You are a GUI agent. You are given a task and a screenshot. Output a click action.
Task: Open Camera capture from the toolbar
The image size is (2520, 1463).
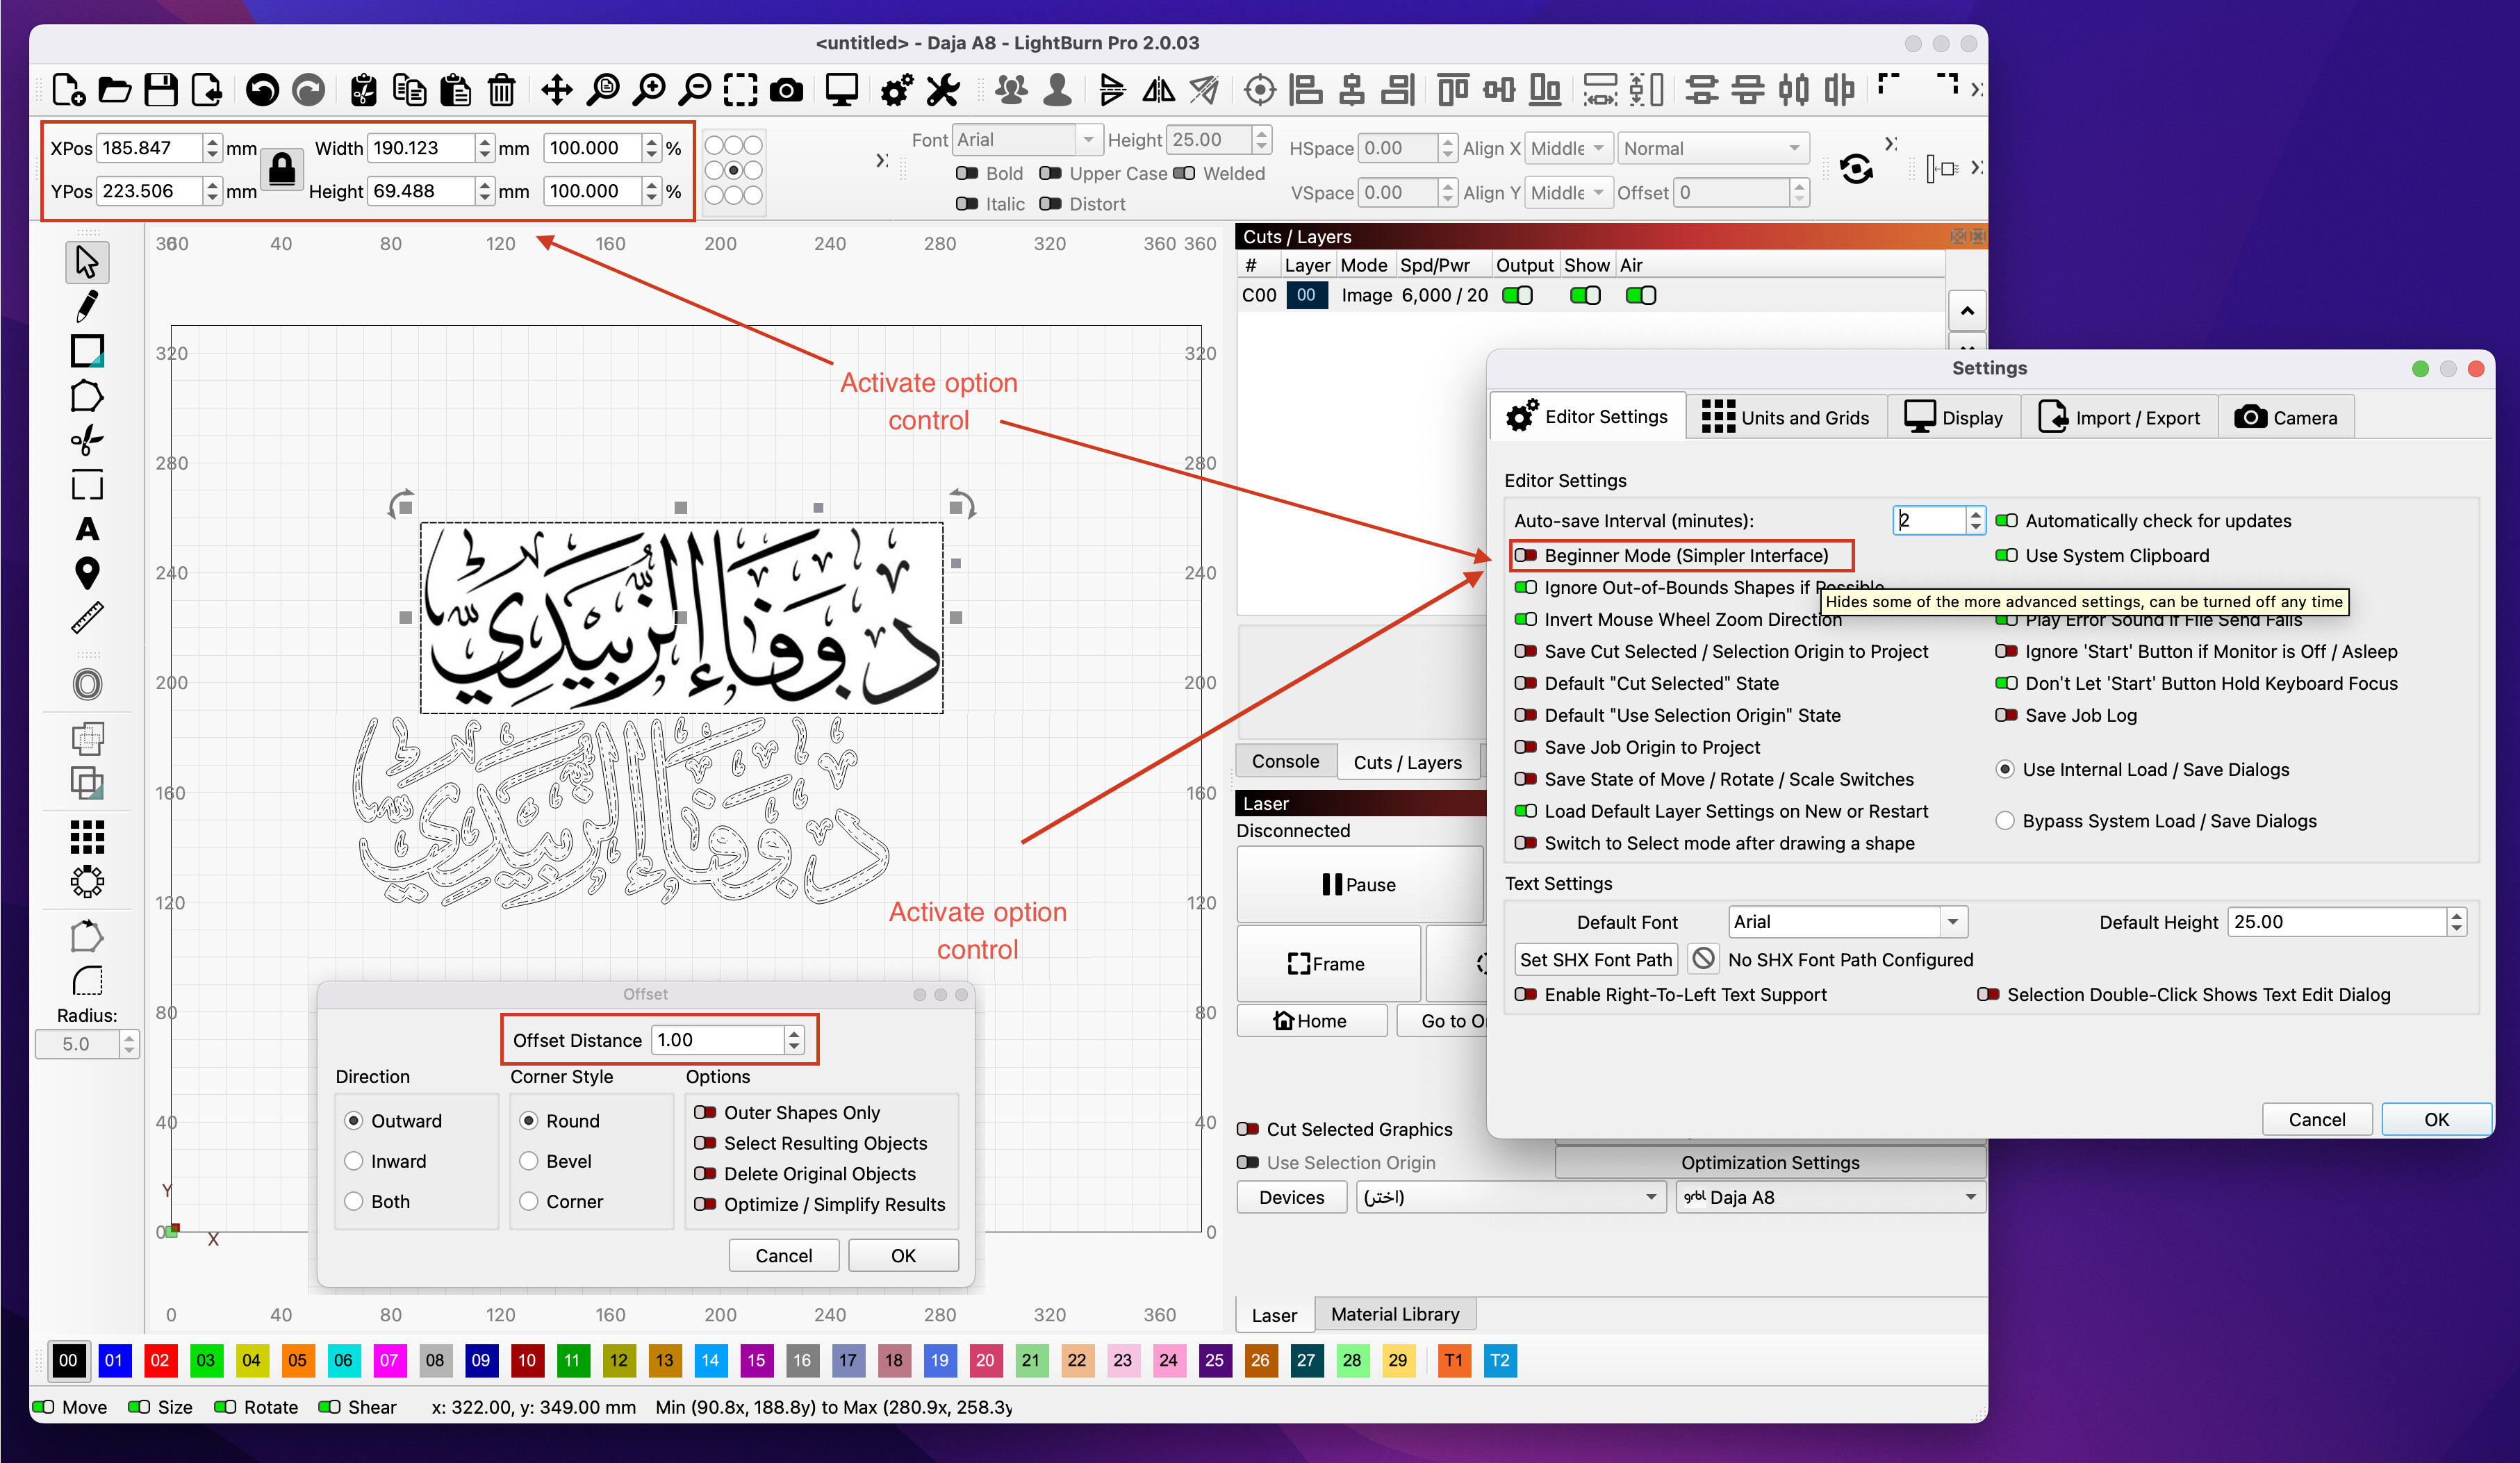pos(786,90)
